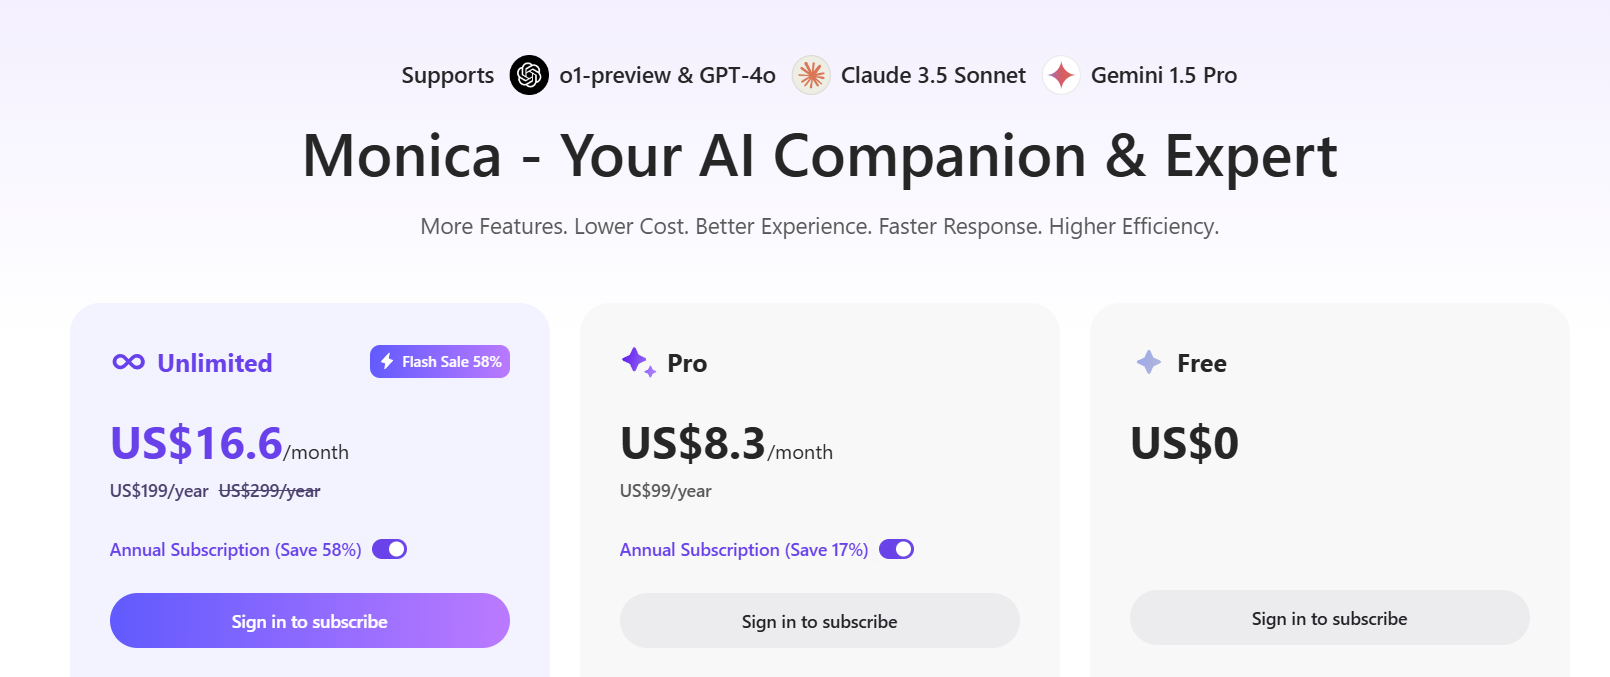Click the lightning bolt in the Flash Sale badge
The height and width of the screenshot is (677, 1610).
coord(385,361)
